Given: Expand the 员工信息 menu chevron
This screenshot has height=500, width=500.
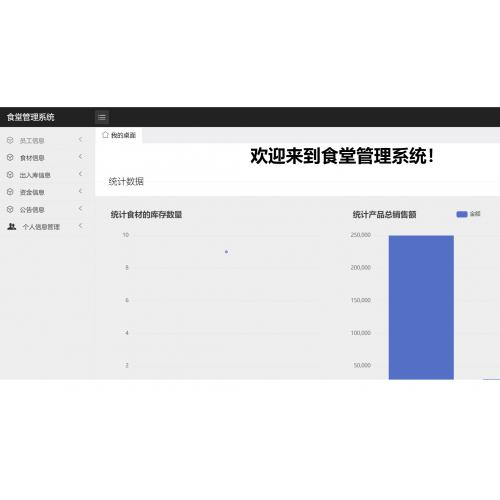Looking at the screenshot, I should [80, 139].
